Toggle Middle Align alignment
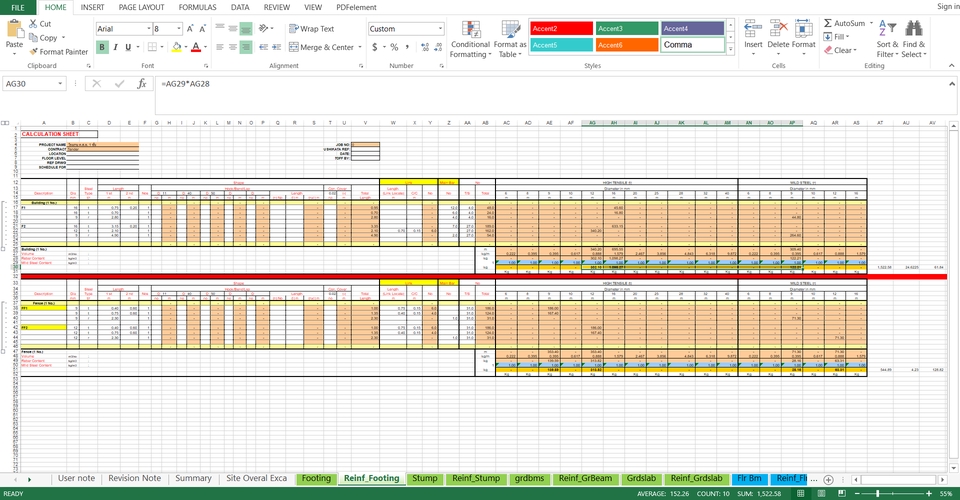The height and width of the screenshot is (500, 960). [233, 29]
